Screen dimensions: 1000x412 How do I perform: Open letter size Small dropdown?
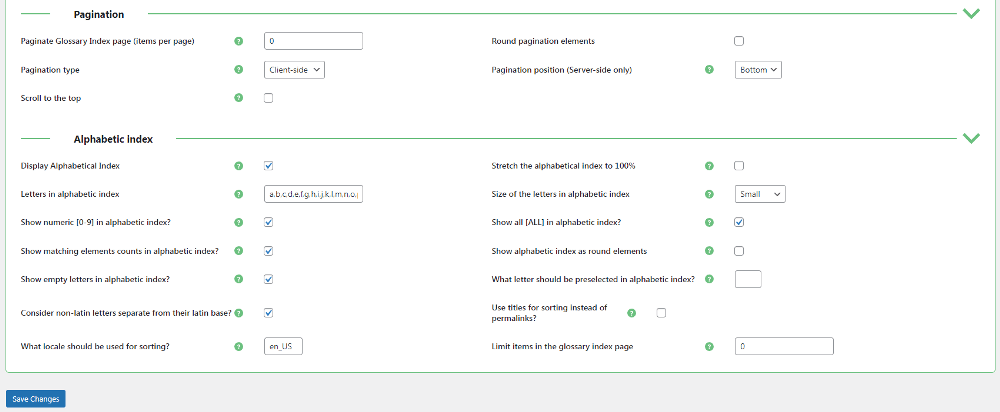click(760, 194)
